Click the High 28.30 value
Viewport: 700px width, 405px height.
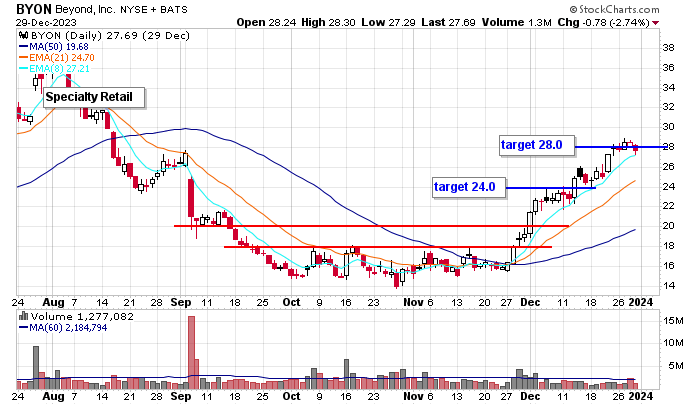328,22
